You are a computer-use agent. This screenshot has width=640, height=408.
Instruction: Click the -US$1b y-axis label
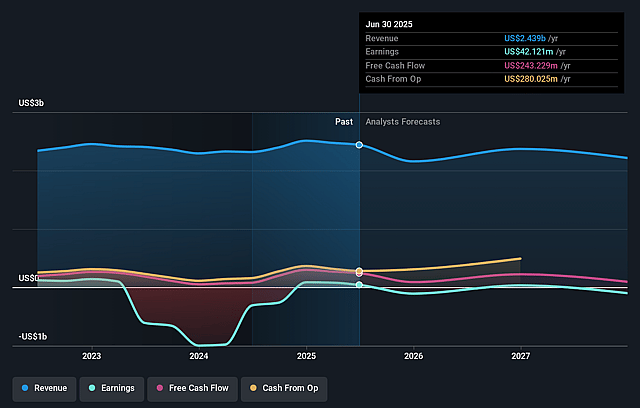click(33, 337)
